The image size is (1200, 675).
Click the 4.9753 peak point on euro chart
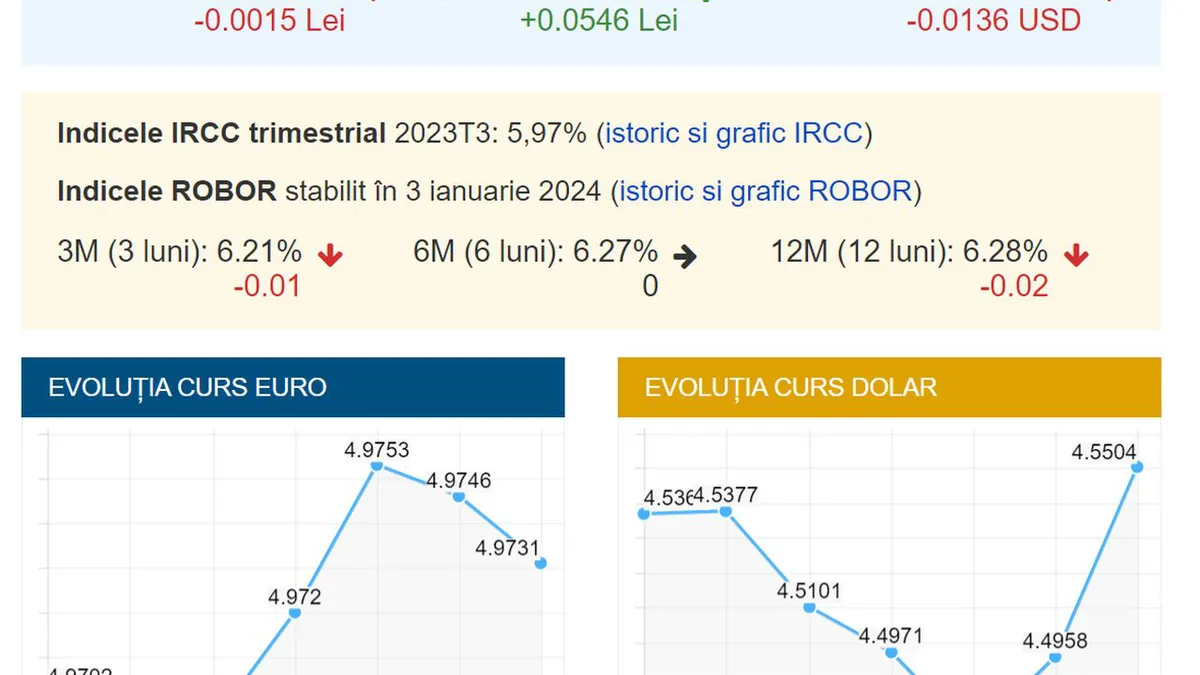(x=377, y=466)
